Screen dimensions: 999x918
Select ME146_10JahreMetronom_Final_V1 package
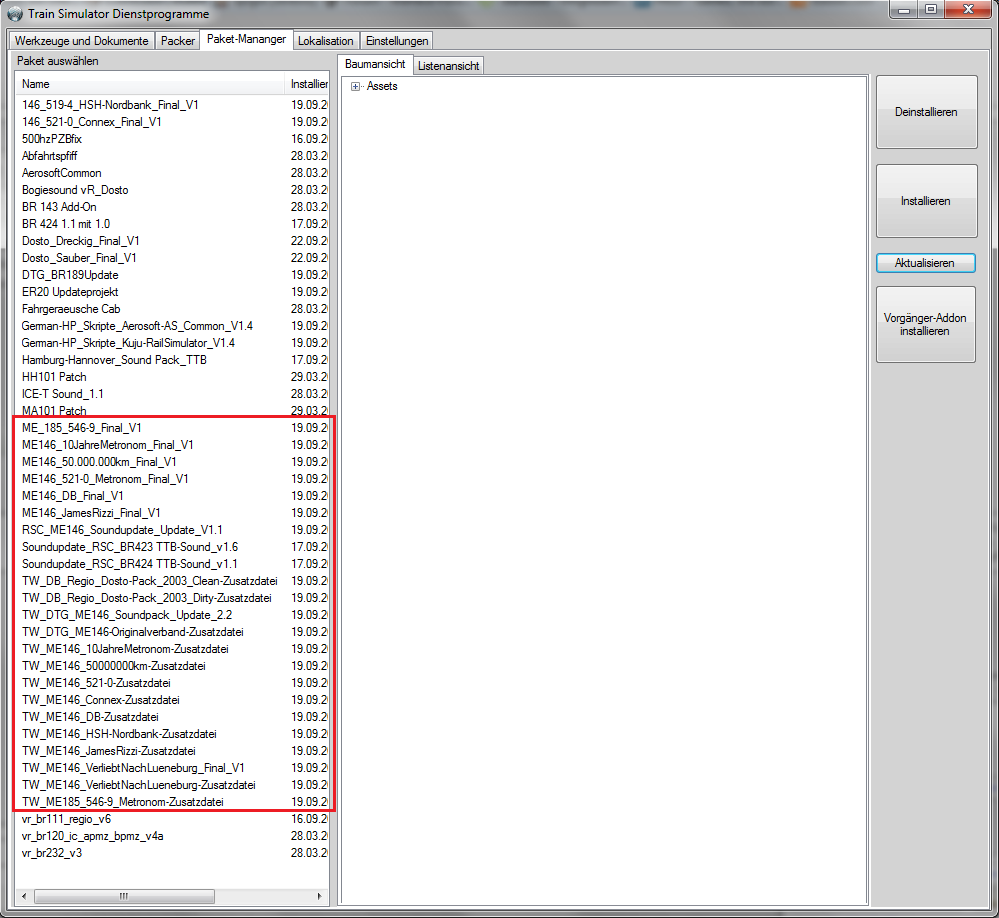108,445
